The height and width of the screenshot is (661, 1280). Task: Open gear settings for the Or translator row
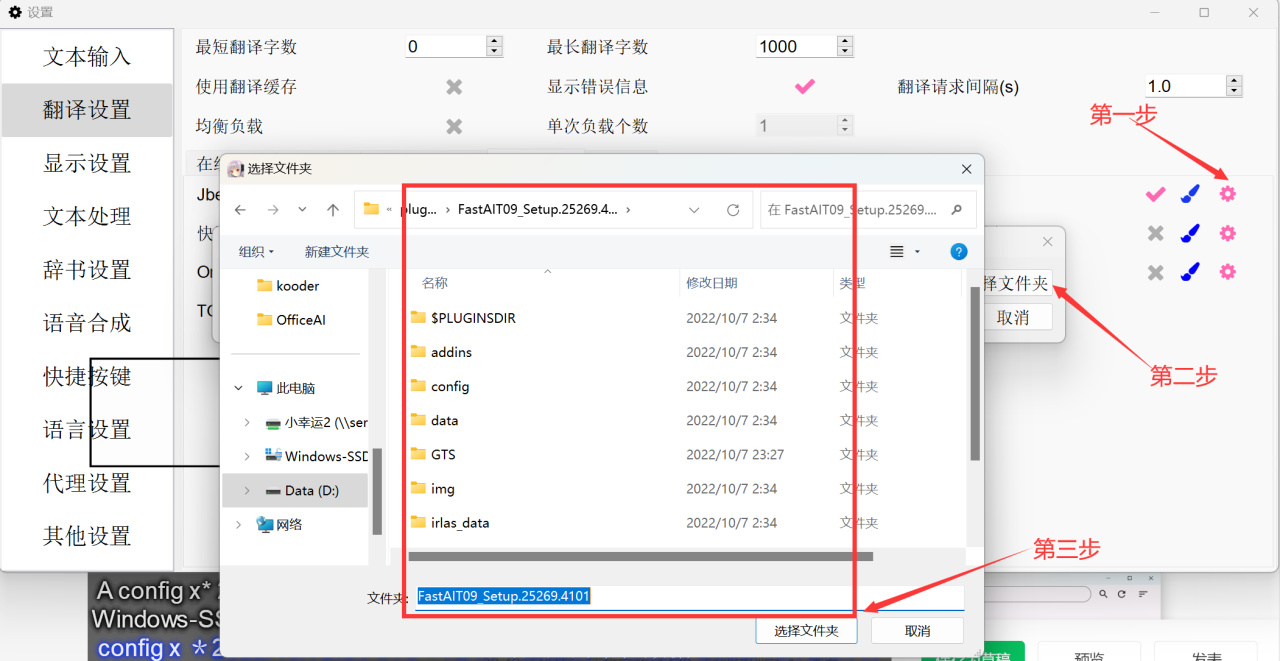pyautogui.click(x=1228, y=272)
